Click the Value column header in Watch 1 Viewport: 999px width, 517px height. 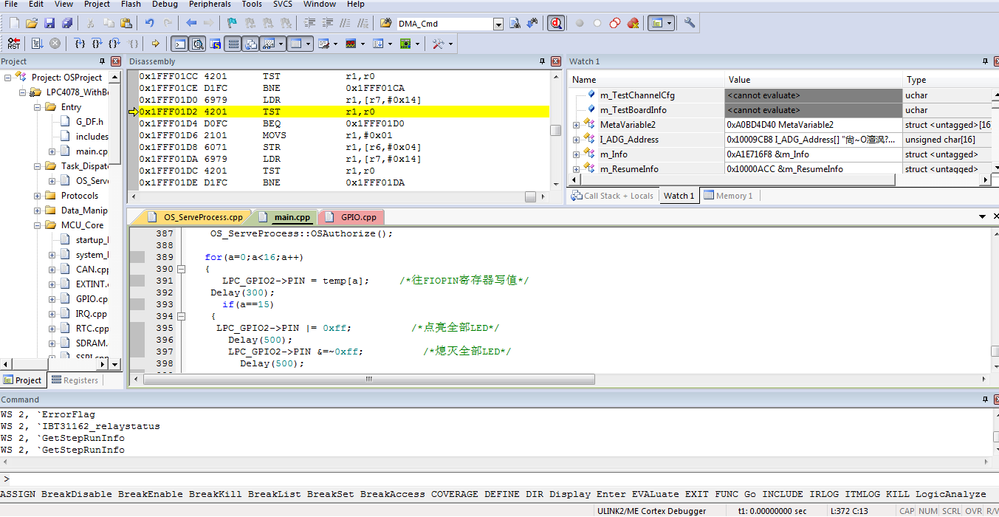pyautogui.click(x=813, y=80)
